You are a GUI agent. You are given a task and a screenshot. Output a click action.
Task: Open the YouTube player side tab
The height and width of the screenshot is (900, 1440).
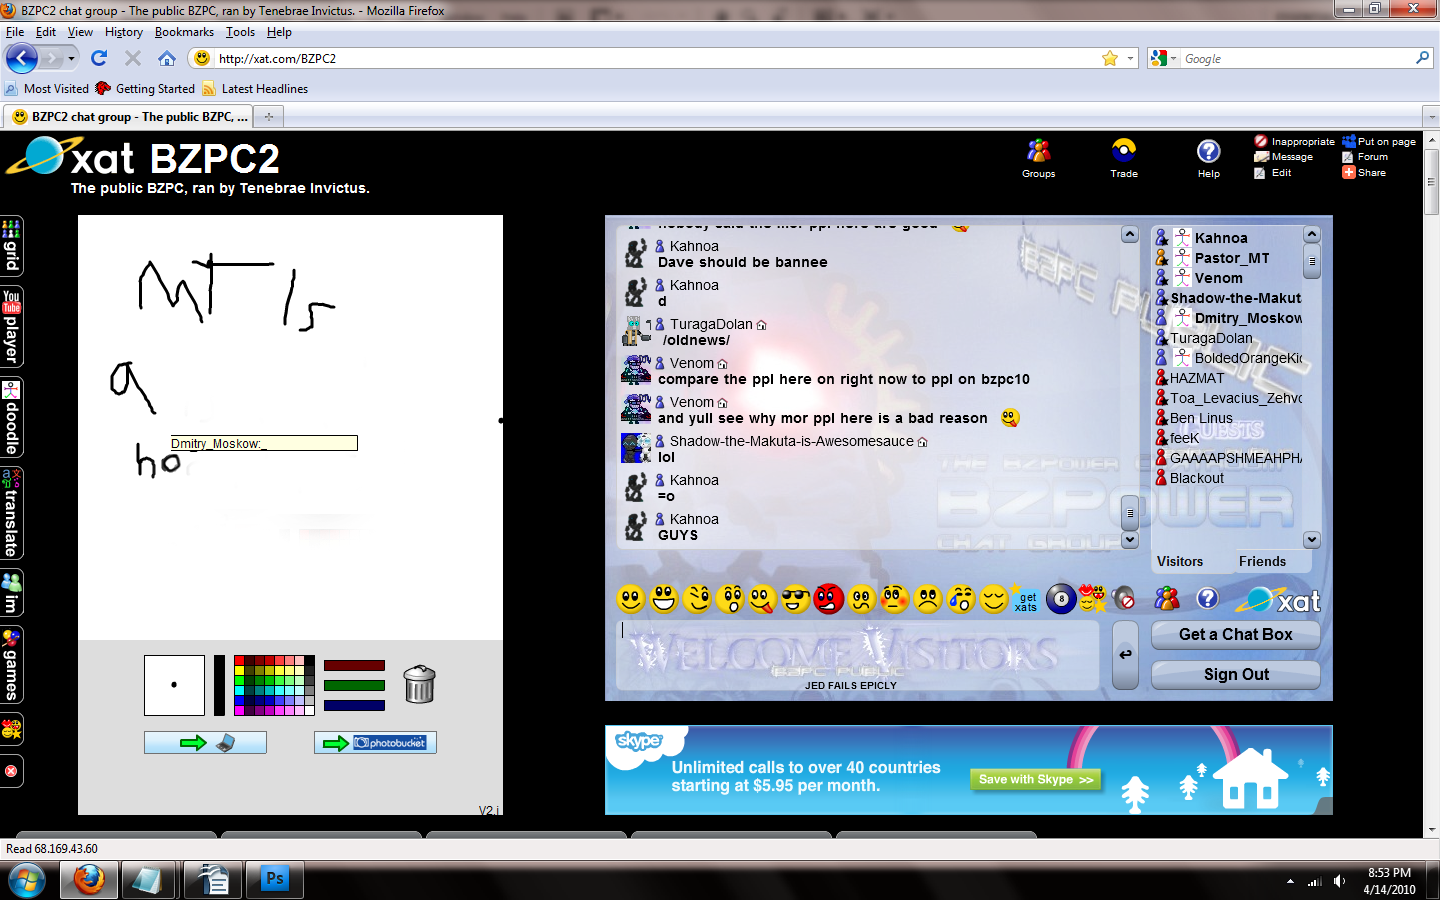tap(11, 327)
